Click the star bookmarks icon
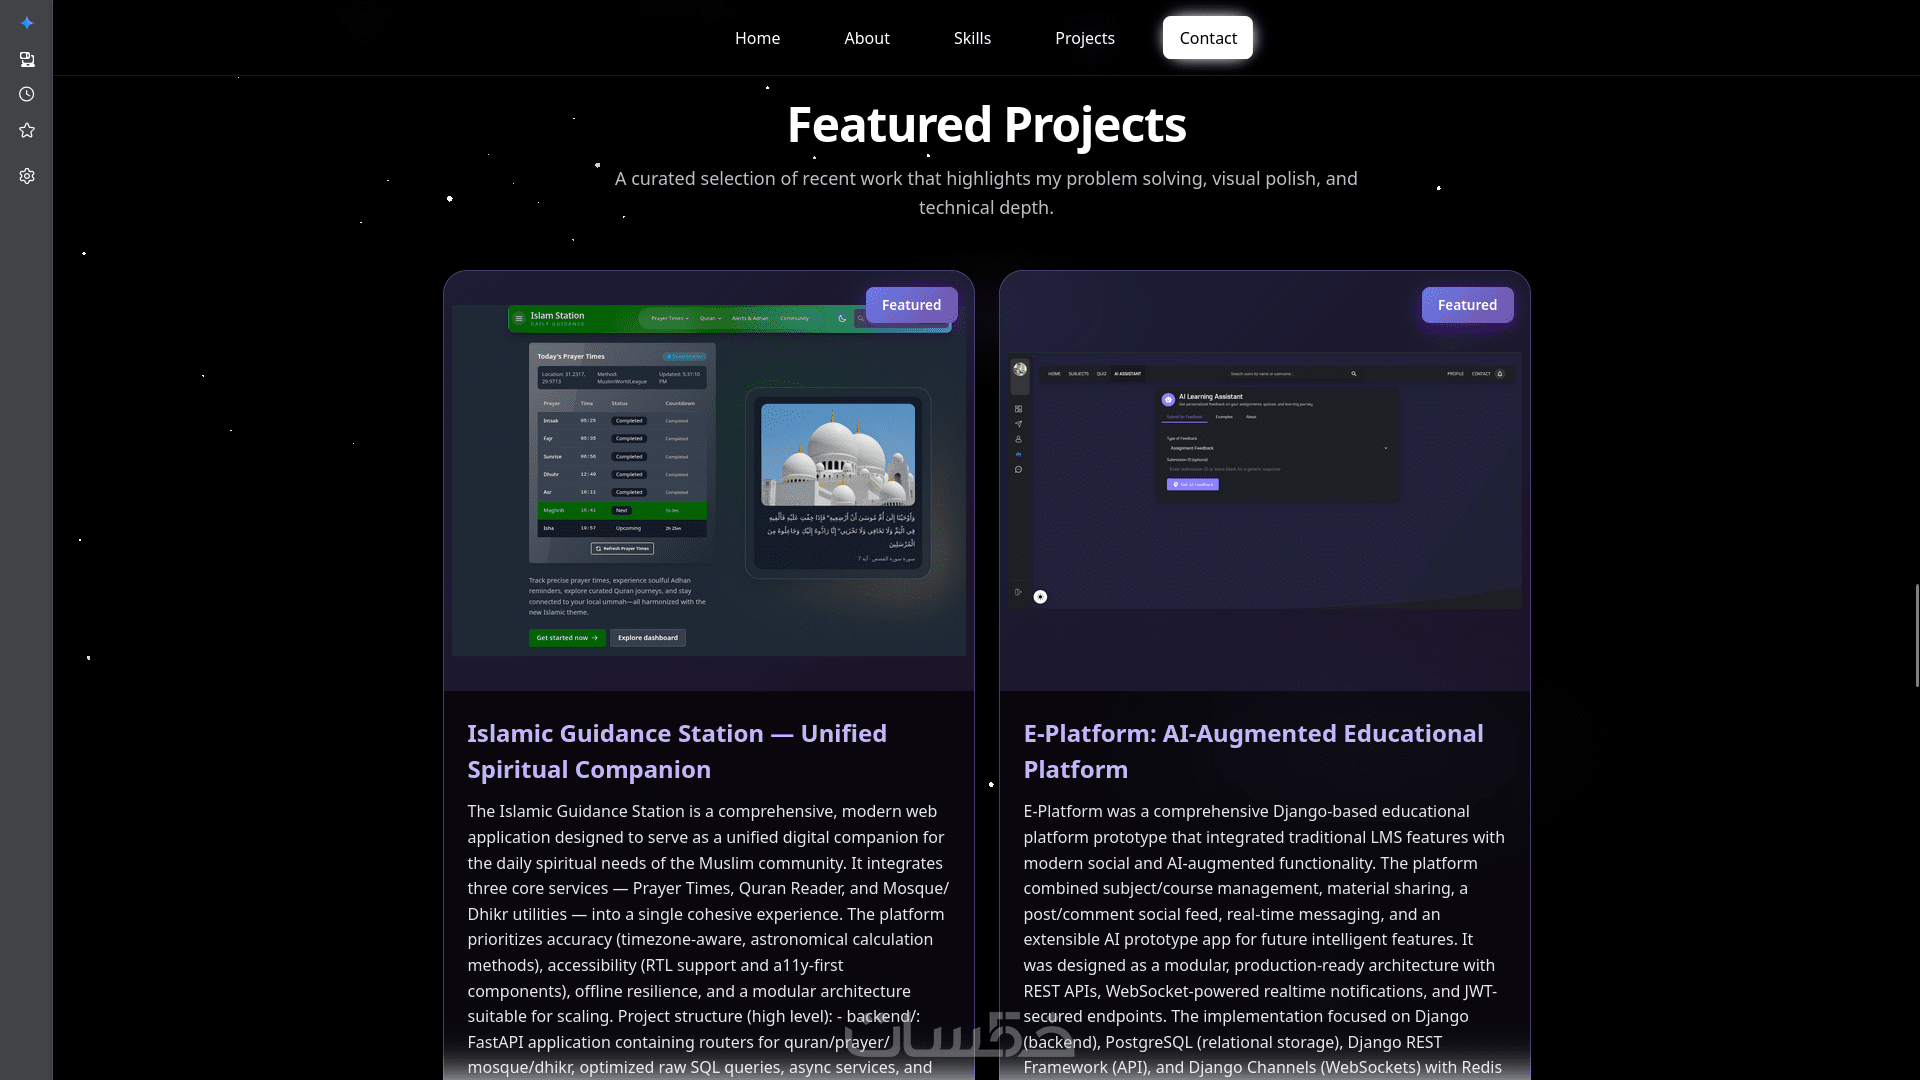1920x1080 pixels. (27, 131)
